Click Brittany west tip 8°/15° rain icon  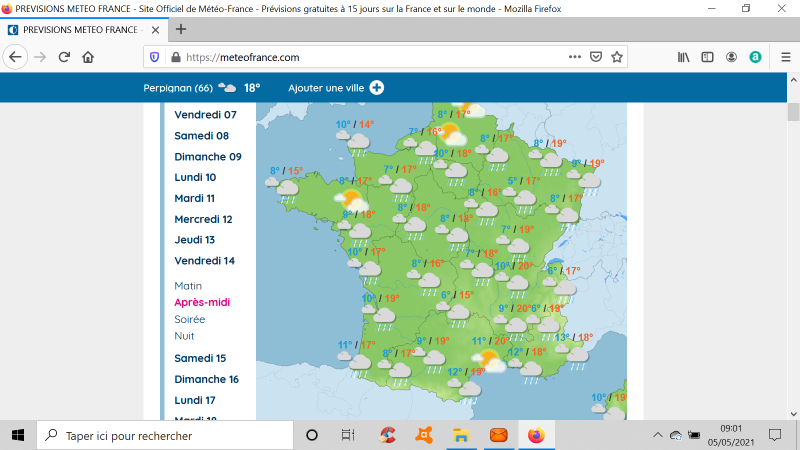coord(283,190)
